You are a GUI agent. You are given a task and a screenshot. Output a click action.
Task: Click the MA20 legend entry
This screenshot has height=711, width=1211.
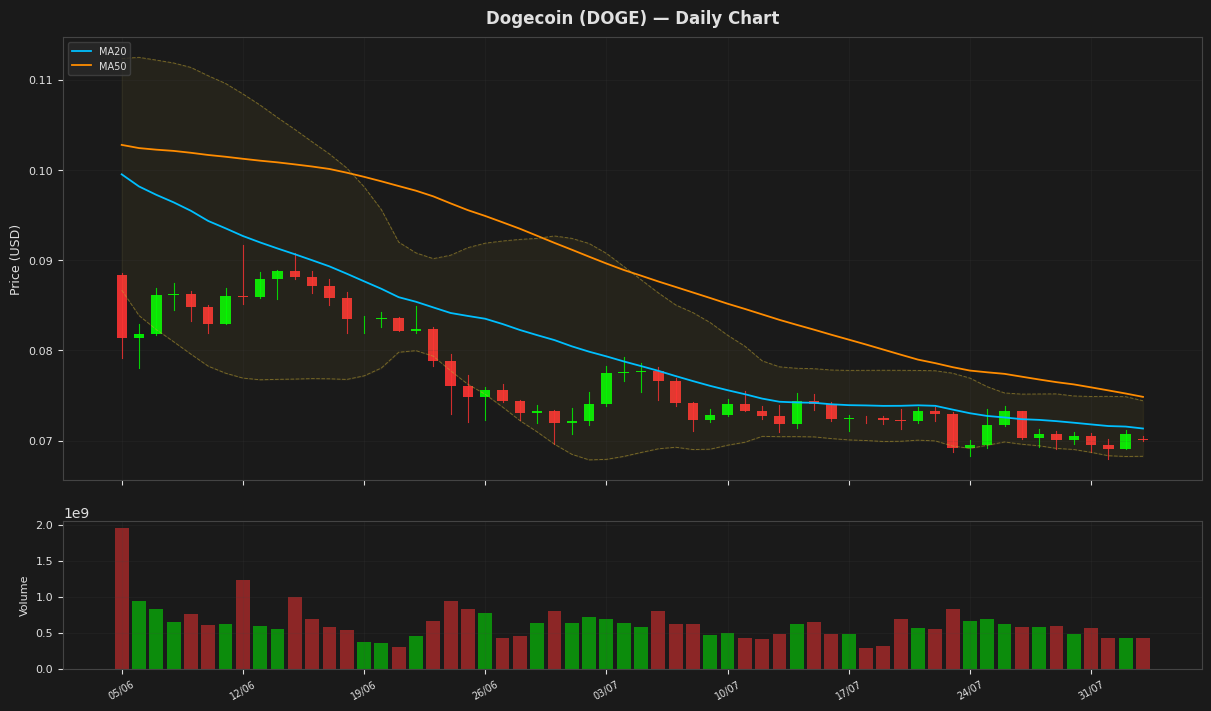99,51
